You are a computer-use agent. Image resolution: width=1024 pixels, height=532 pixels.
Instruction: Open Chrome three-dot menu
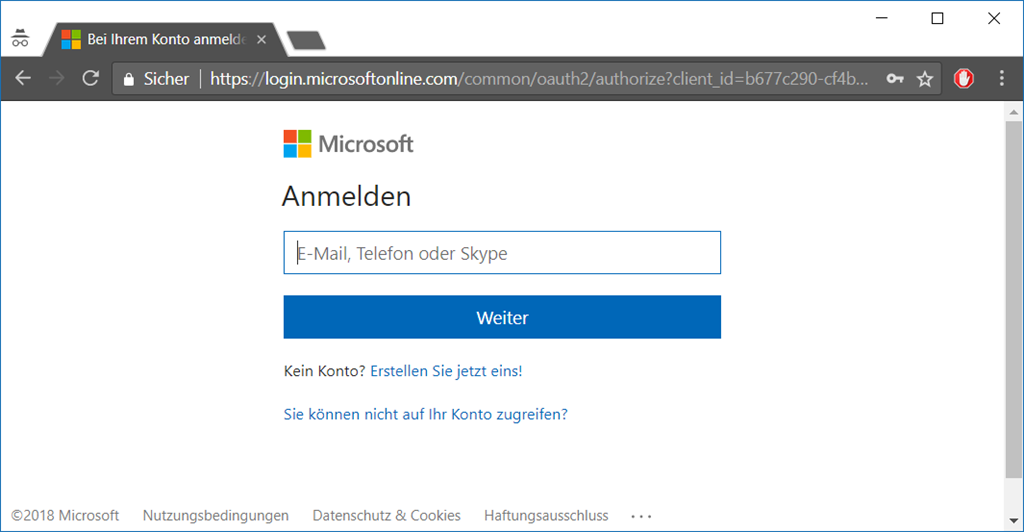1002,78
